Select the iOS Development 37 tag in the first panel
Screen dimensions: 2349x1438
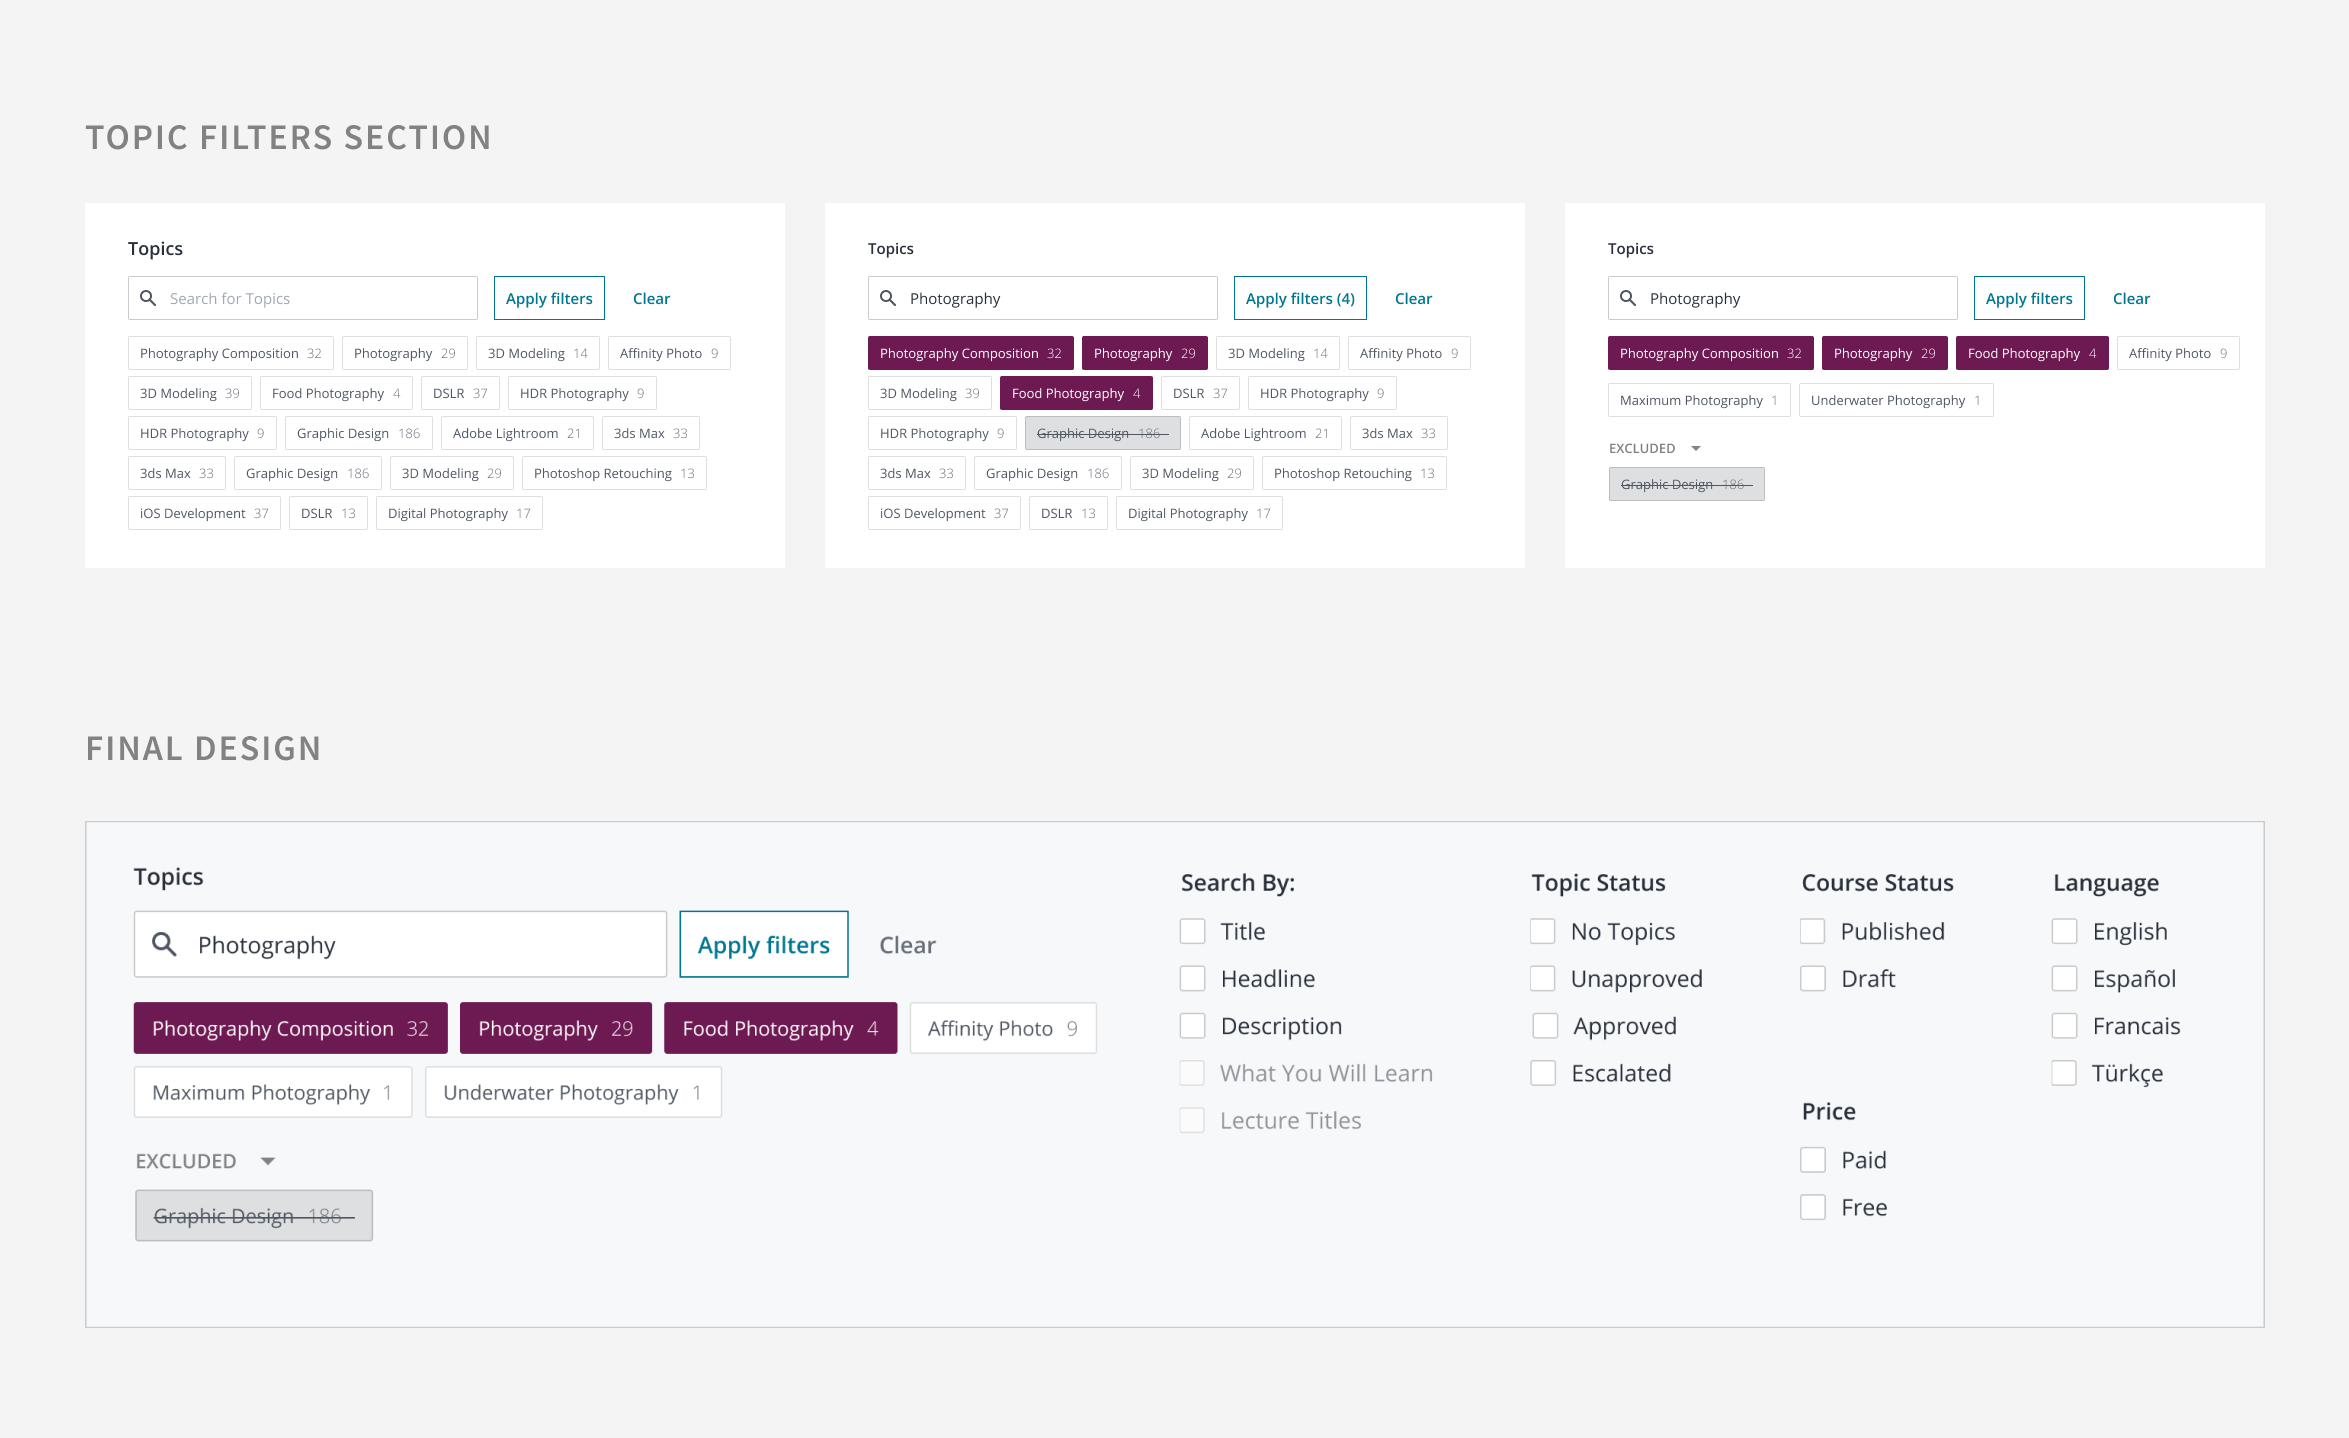(x=204, y=513)
